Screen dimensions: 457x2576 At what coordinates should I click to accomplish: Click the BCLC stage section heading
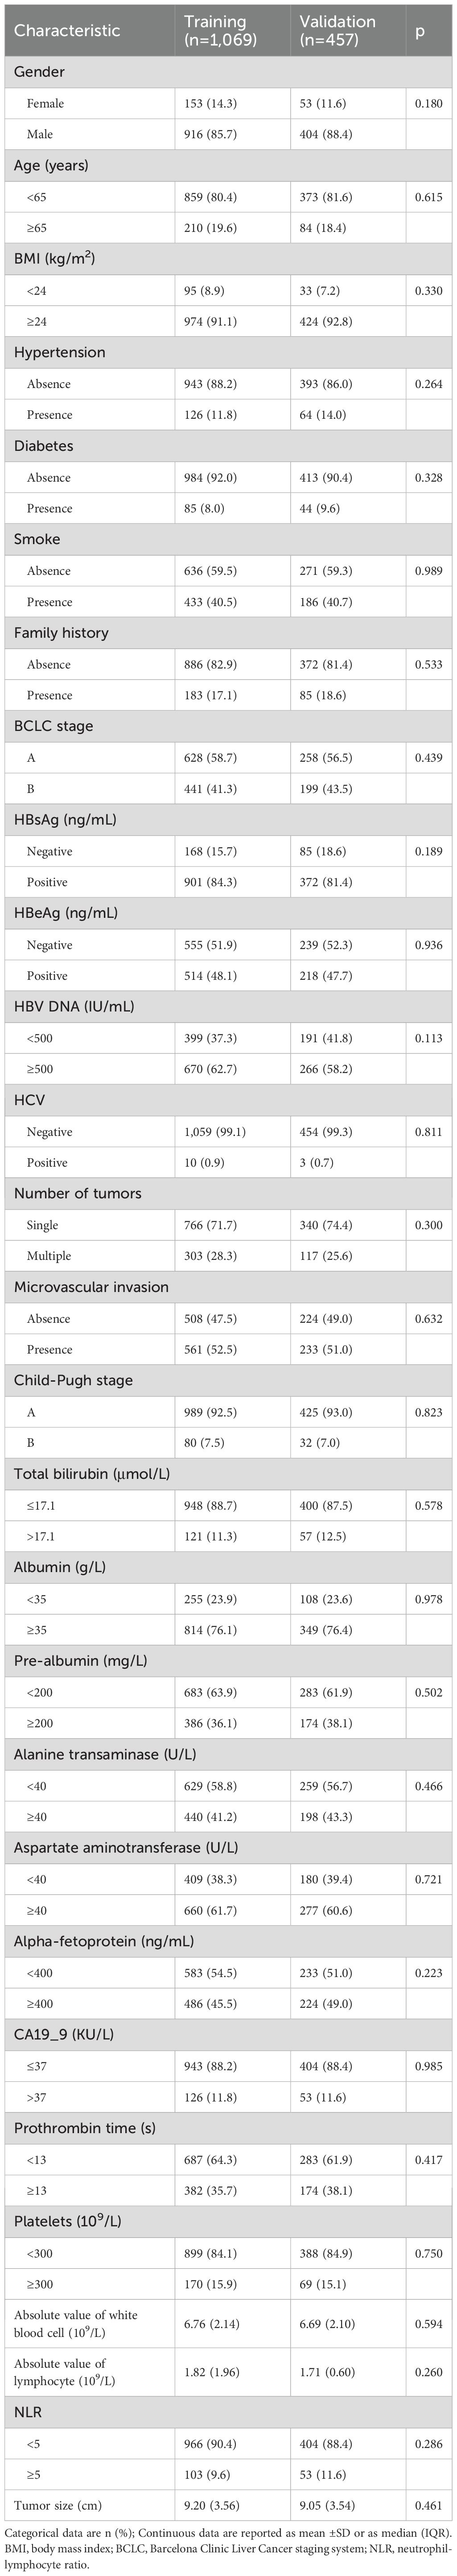tap(53, 726)
